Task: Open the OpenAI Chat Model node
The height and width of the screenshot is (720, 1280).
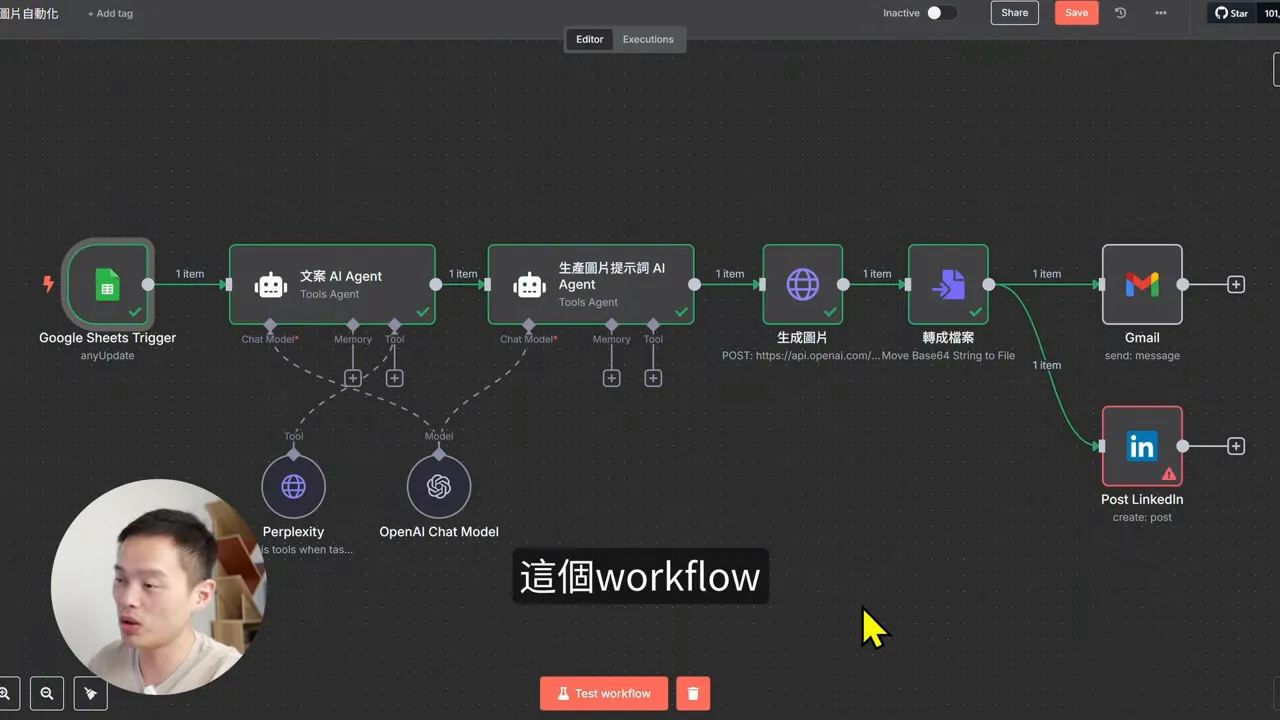Action: click(x=439, y=486)
